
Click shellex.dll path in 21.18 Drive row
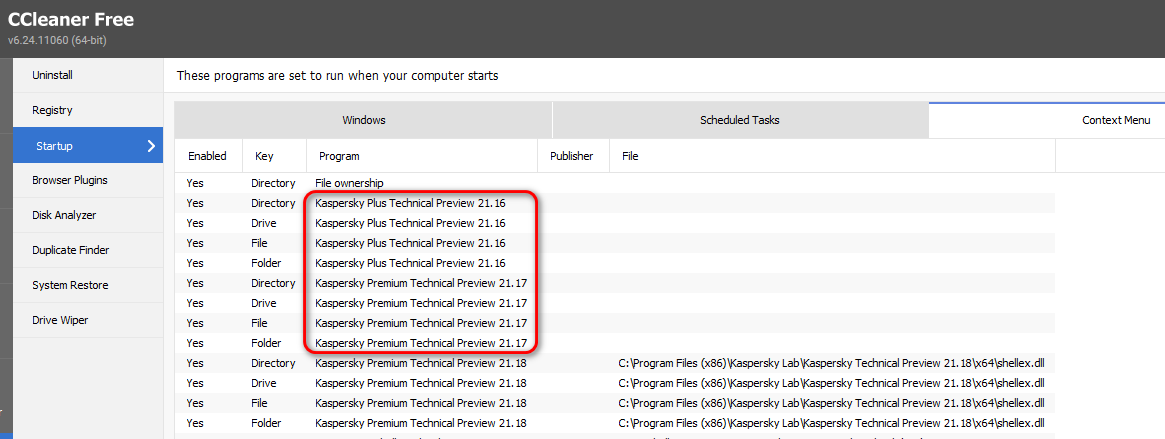tap(831, 383)
